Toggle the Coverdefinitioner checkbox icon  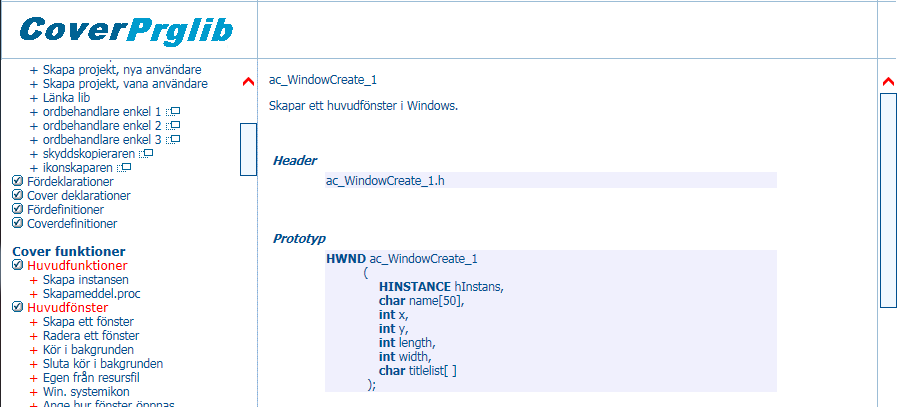pyautogui.click(x=17, y=223)
